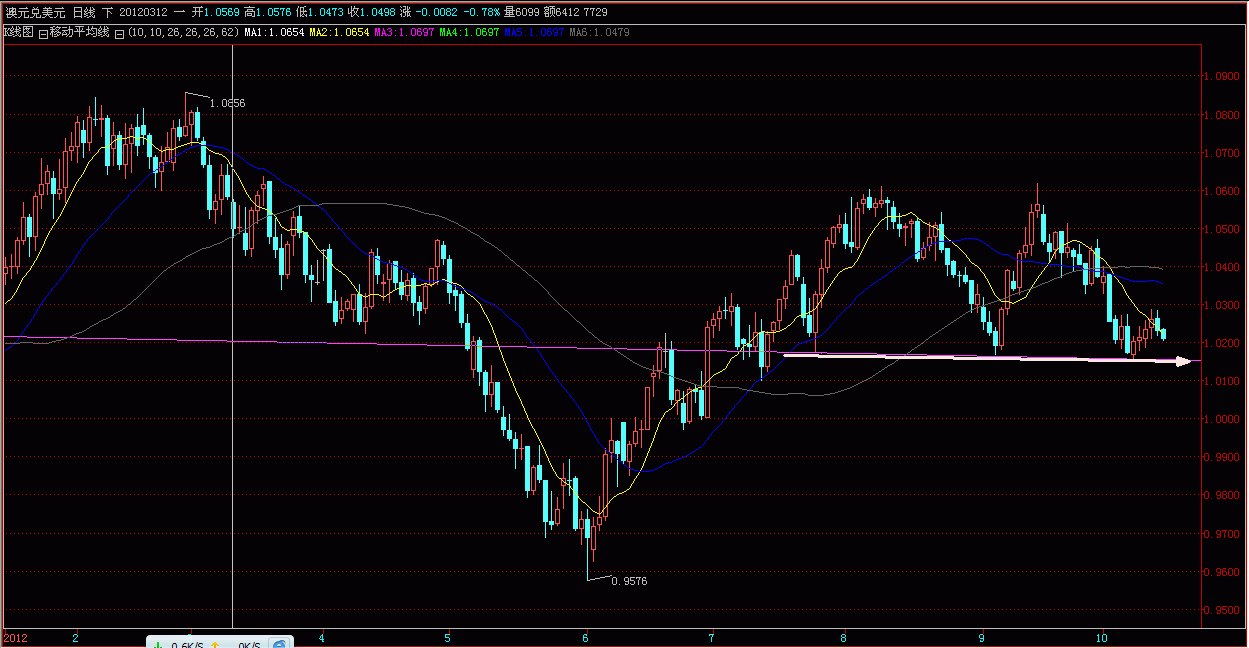1249x648 pixels.
Task: Click the 1.0700 price axis label
Action: point(1222,153)
